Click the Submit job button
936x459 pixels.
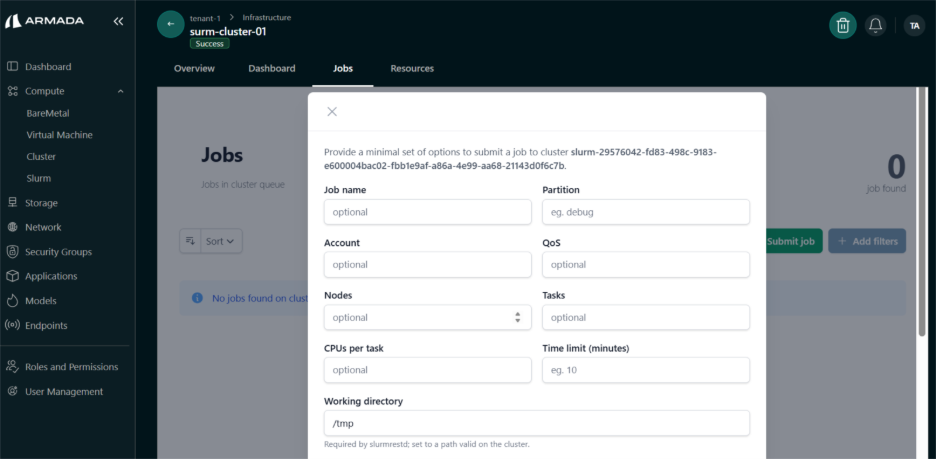[794, 241]
